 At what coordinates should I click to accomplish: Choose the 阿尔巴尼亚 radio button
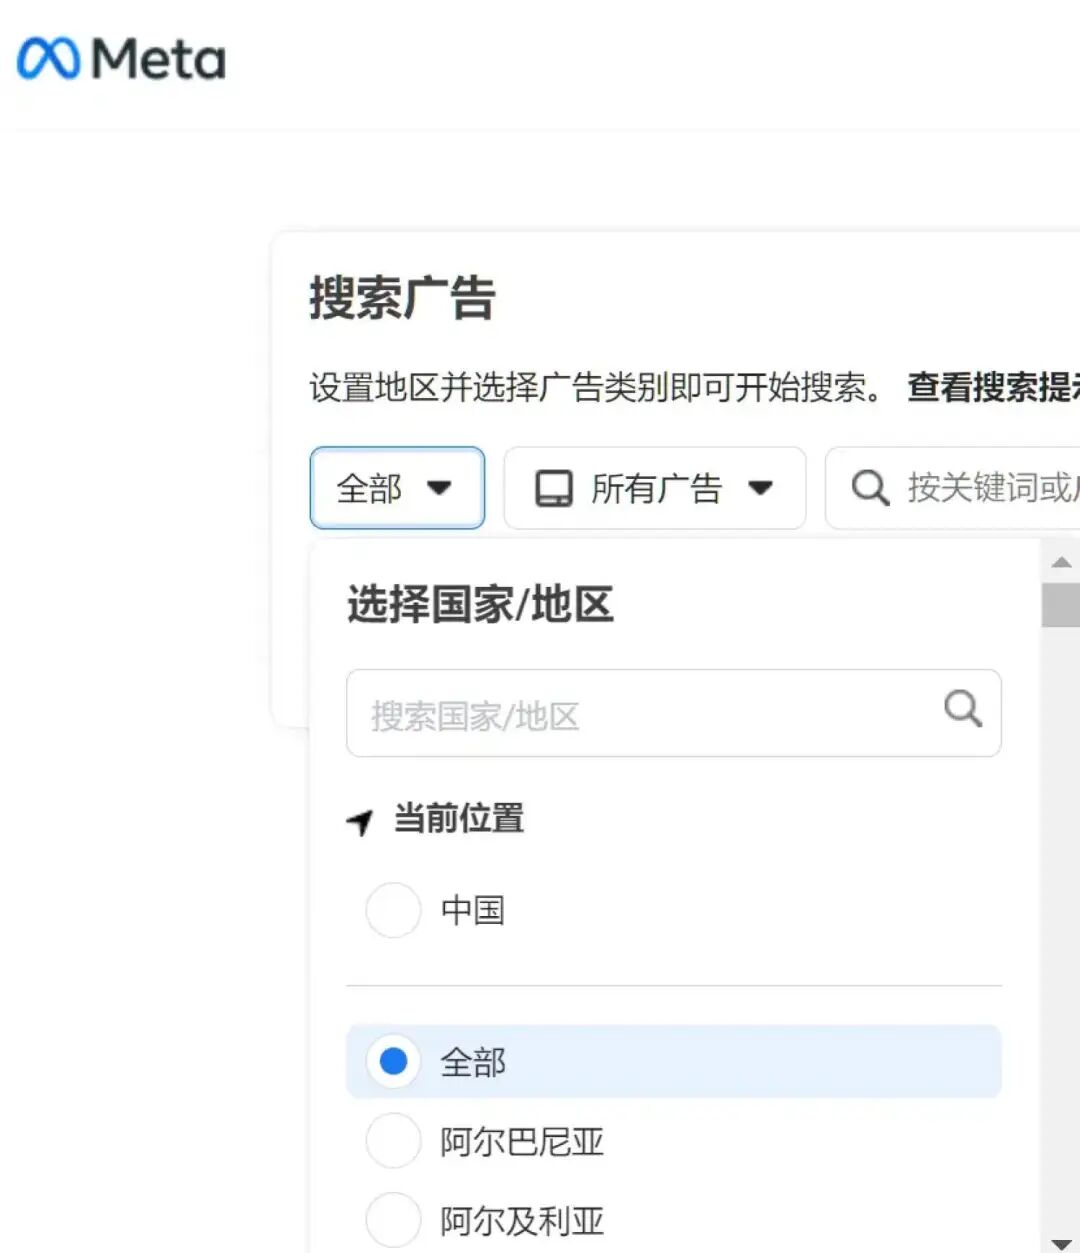(x=393, y=1141)
